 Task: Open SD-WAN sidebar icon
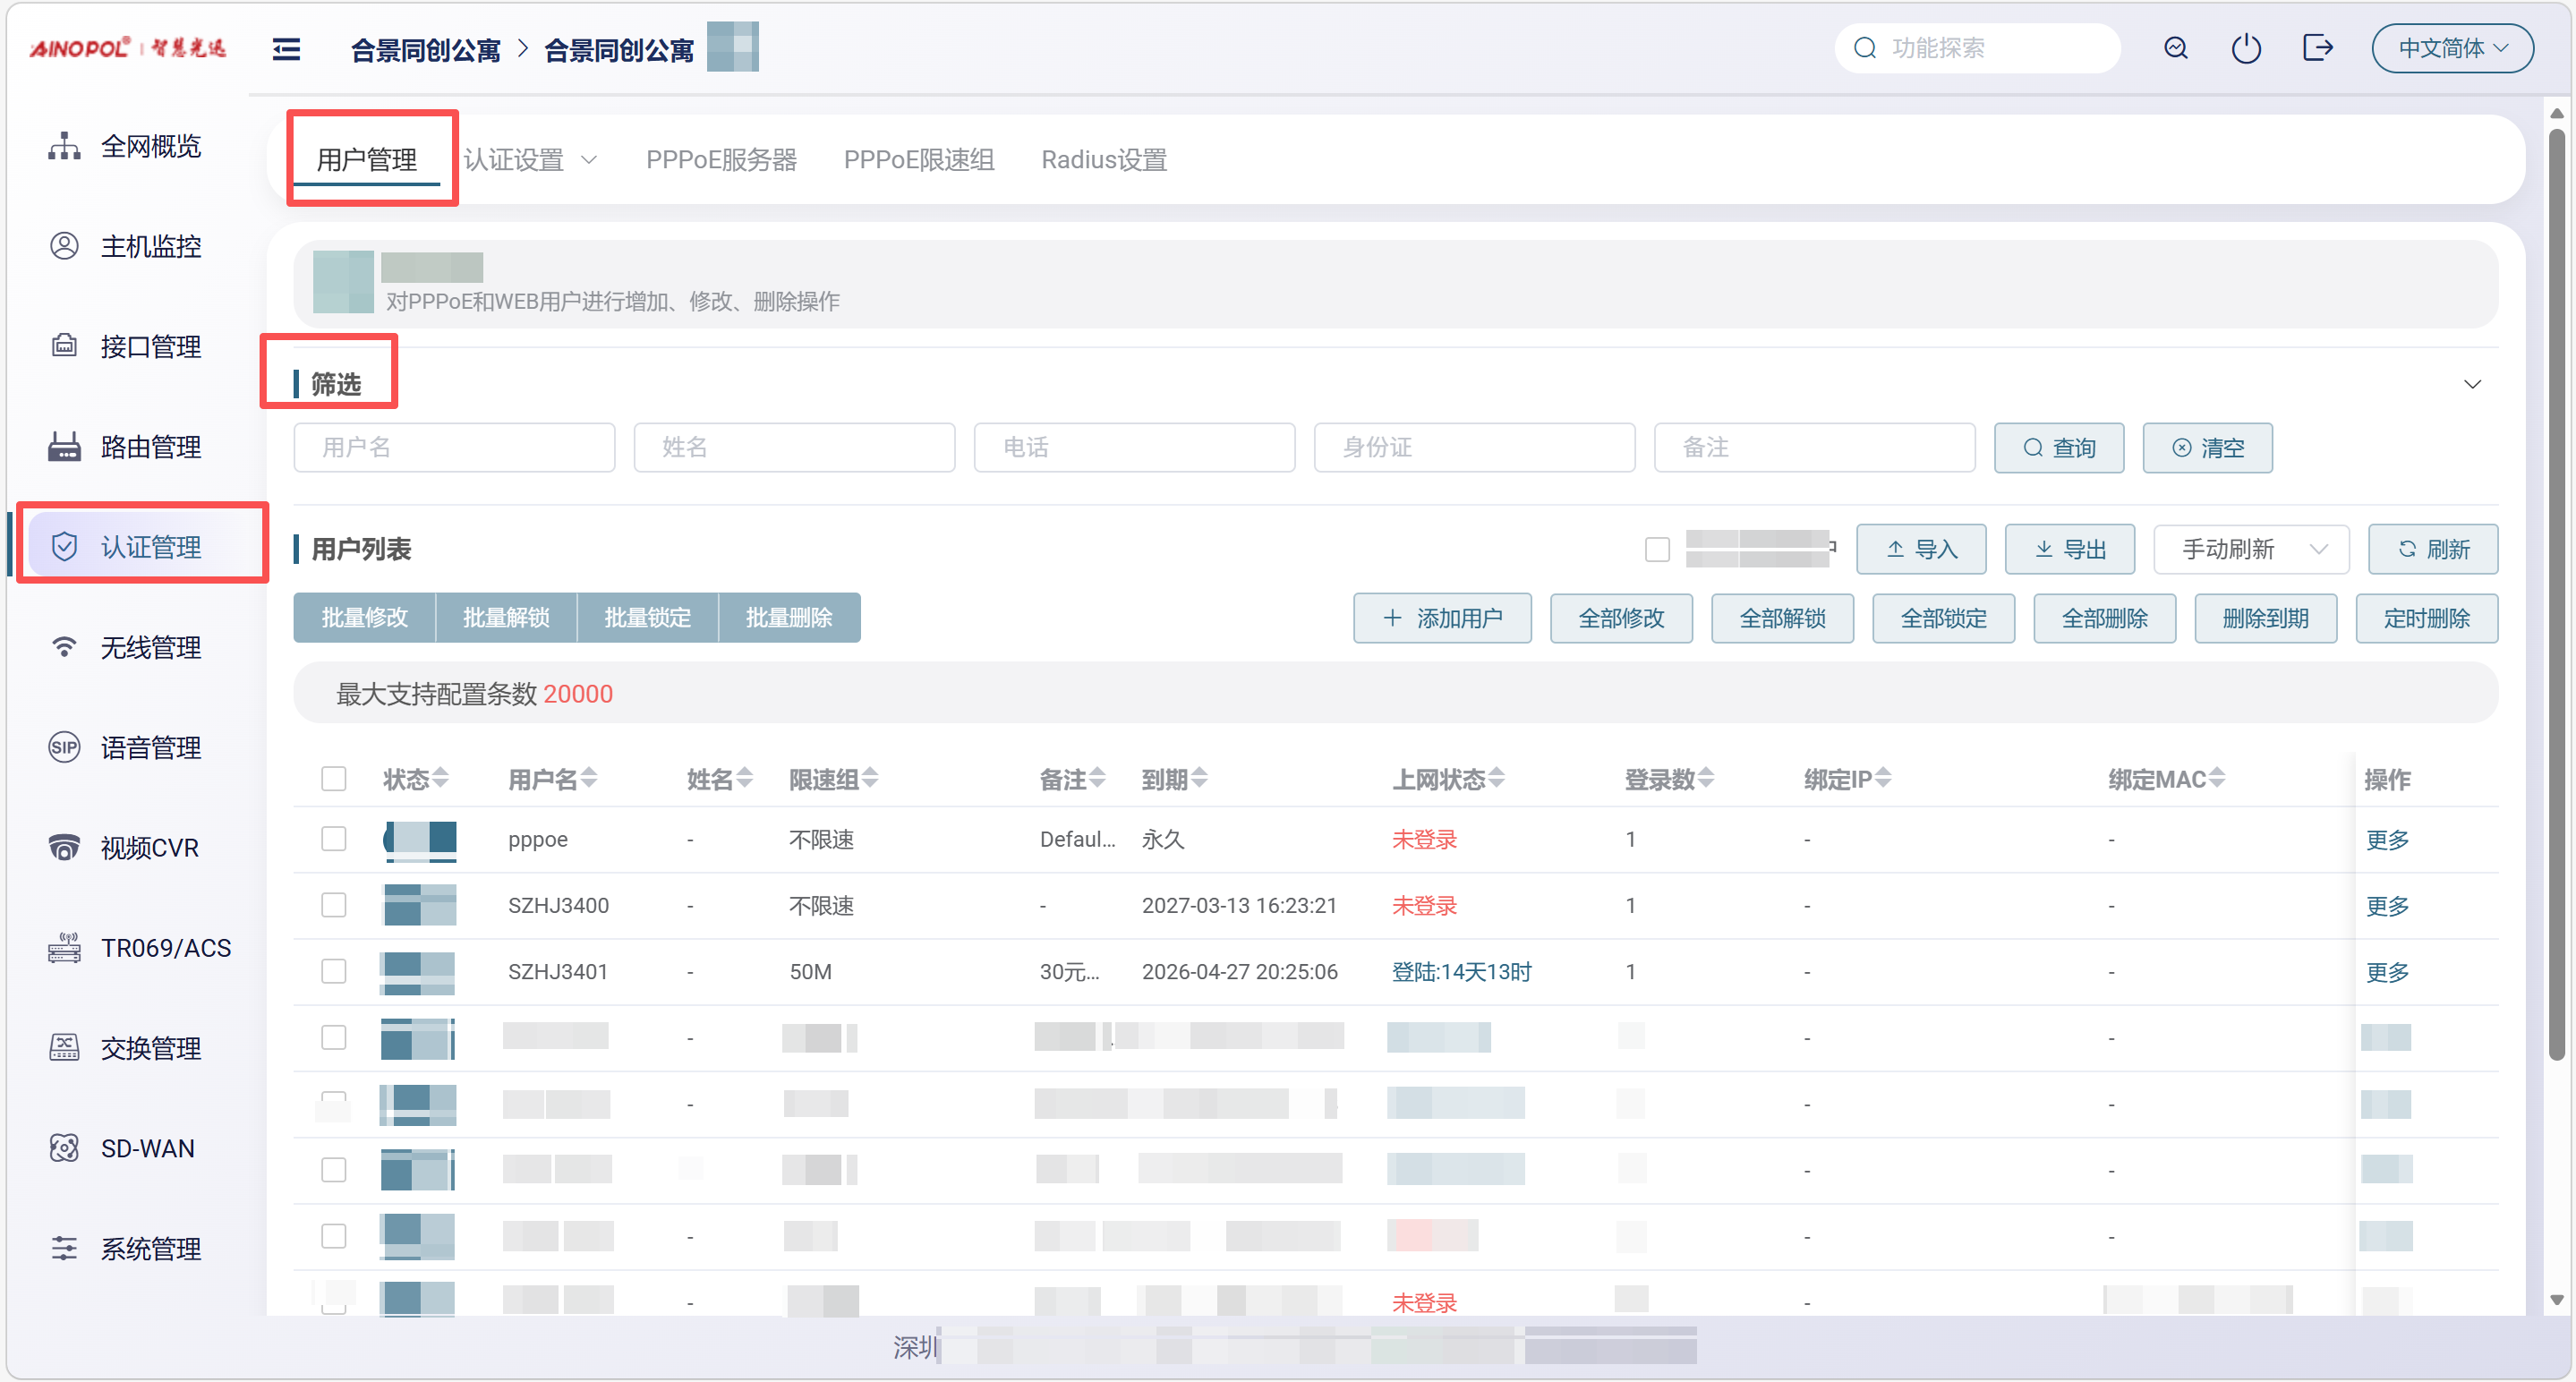click(64, 1148)
